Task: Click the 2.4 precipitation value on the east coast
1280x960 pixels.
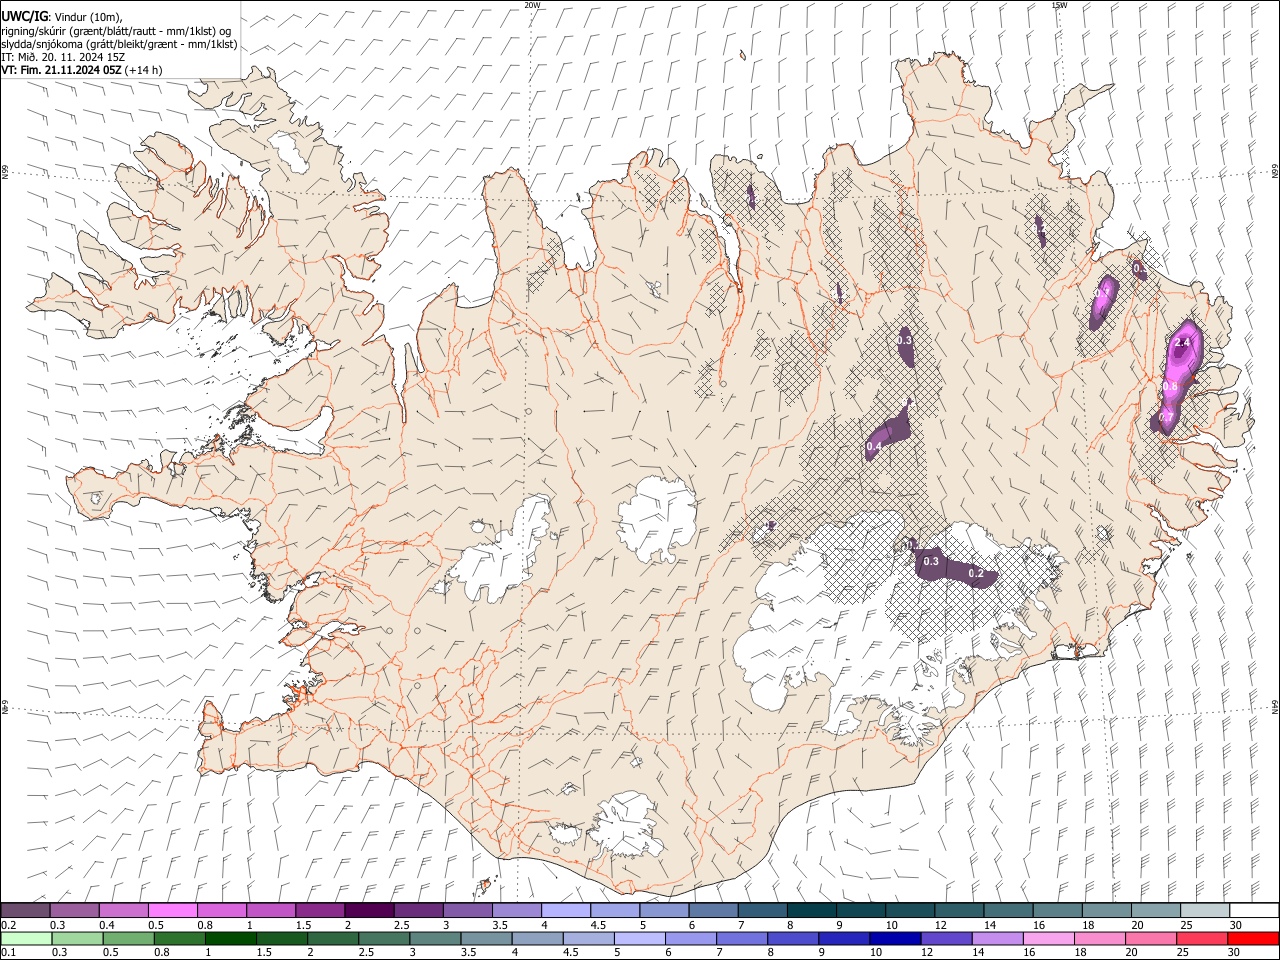Action: pyautogui.click(x=1183, y=343)
